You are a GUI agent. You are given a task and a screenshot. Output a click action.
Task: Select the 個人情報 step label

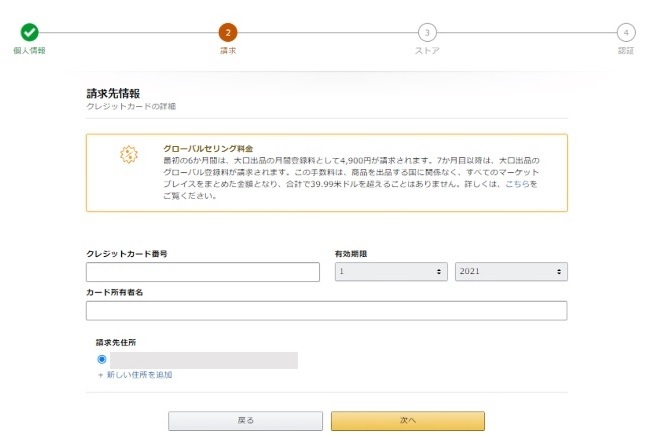tap(29, 50)
